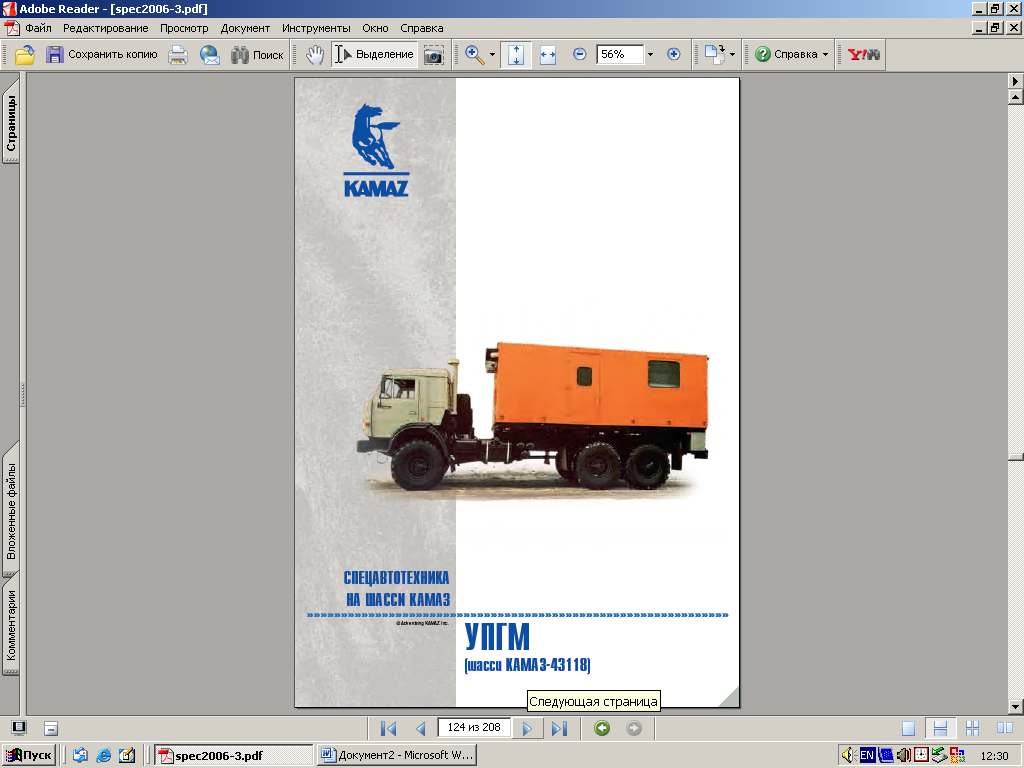Screen dimensions: 1024x768
Task: Expand the zoom tool dropdown arrow
Action: [x=492, y=55]
